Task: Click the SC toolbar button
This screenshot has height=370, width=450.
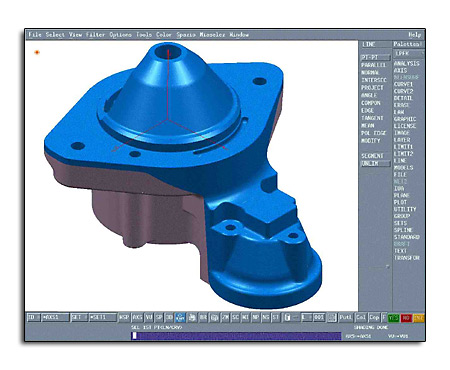Action: coord(235,317)
